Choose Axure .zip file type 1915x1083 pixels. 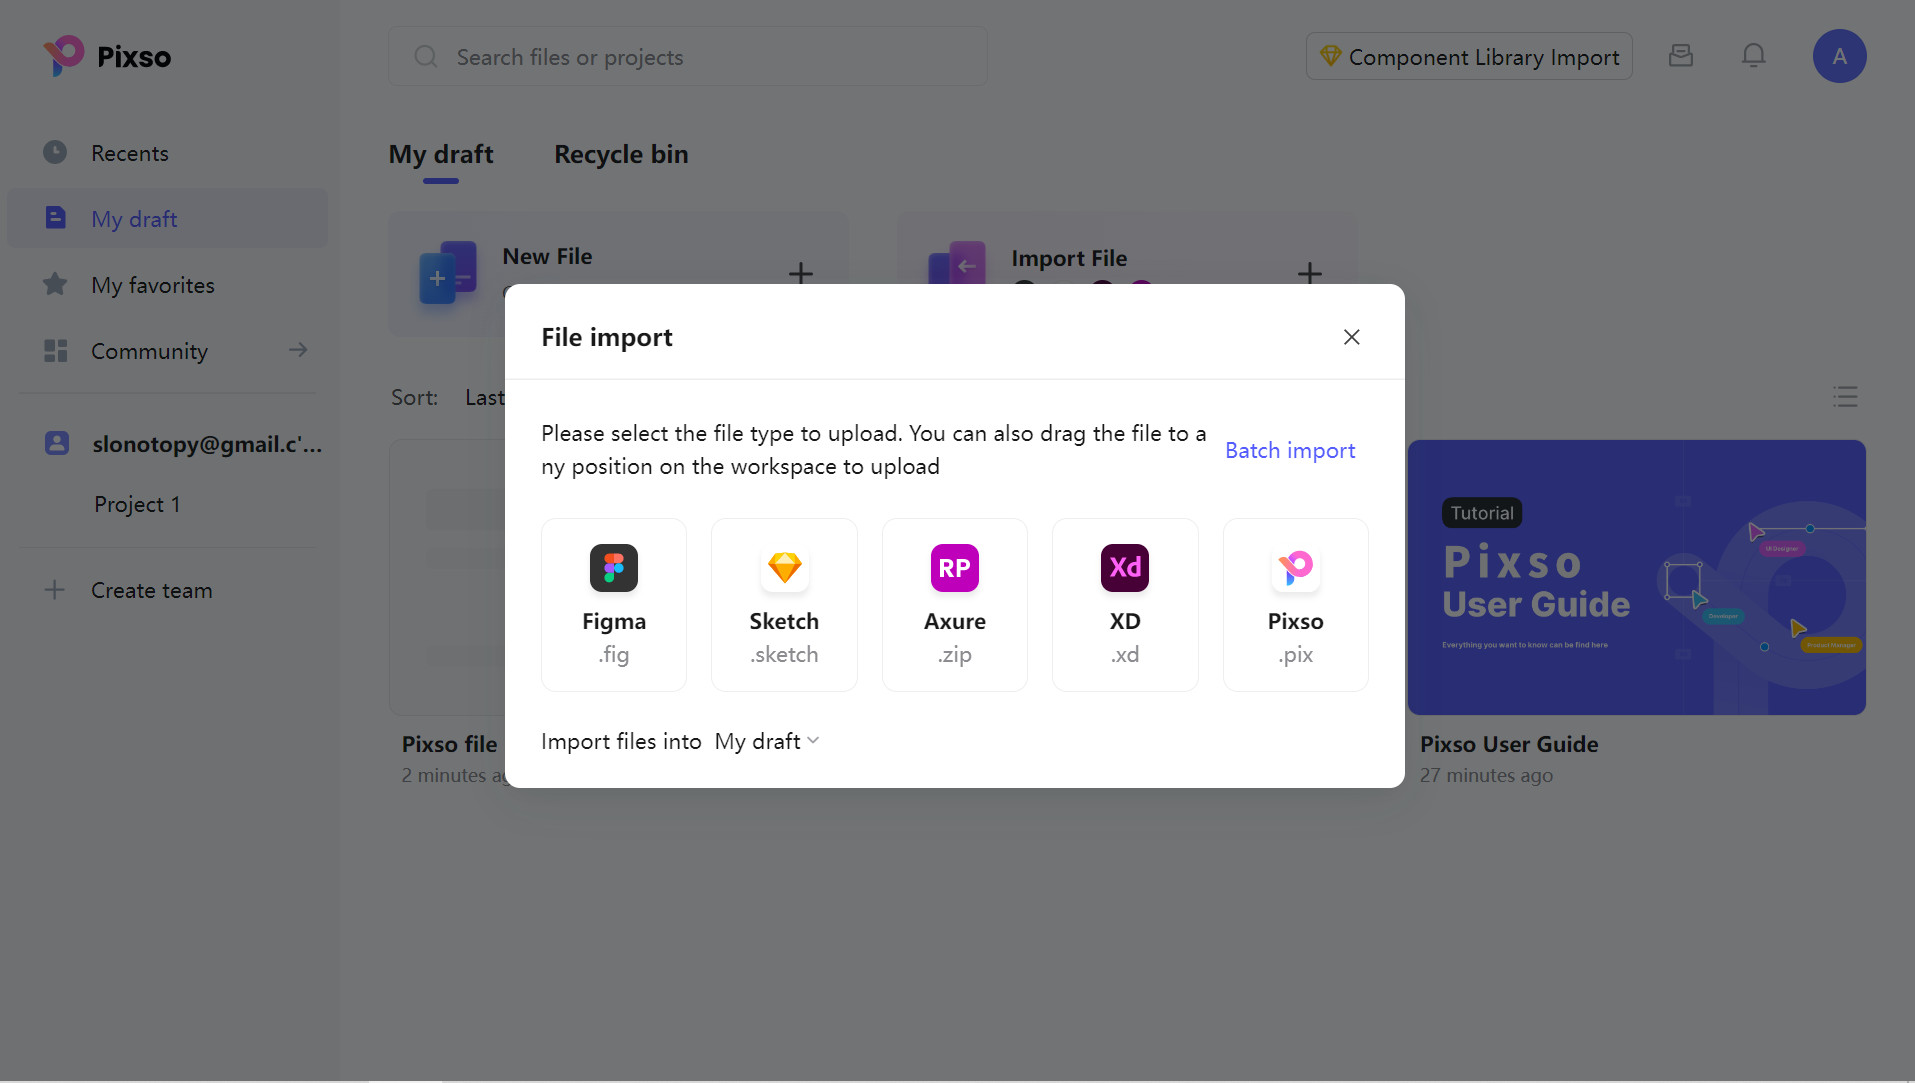[955, 605]
